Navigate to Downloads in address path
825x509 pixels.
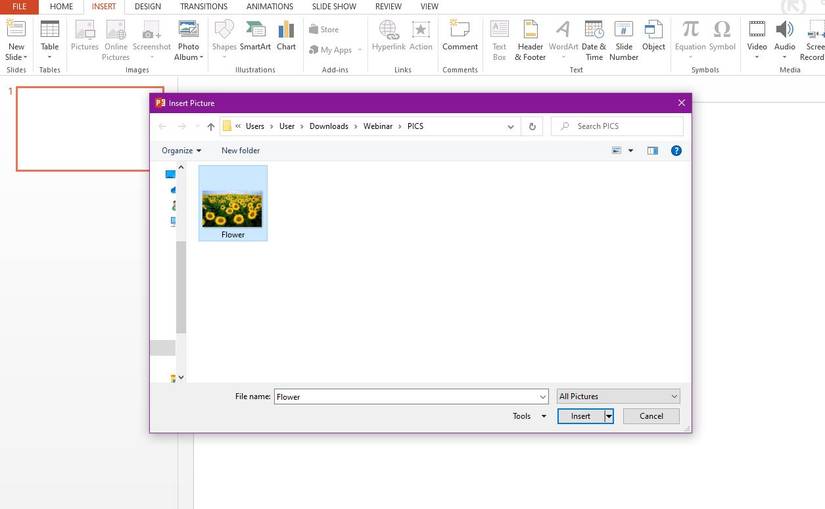click(329, 126)
